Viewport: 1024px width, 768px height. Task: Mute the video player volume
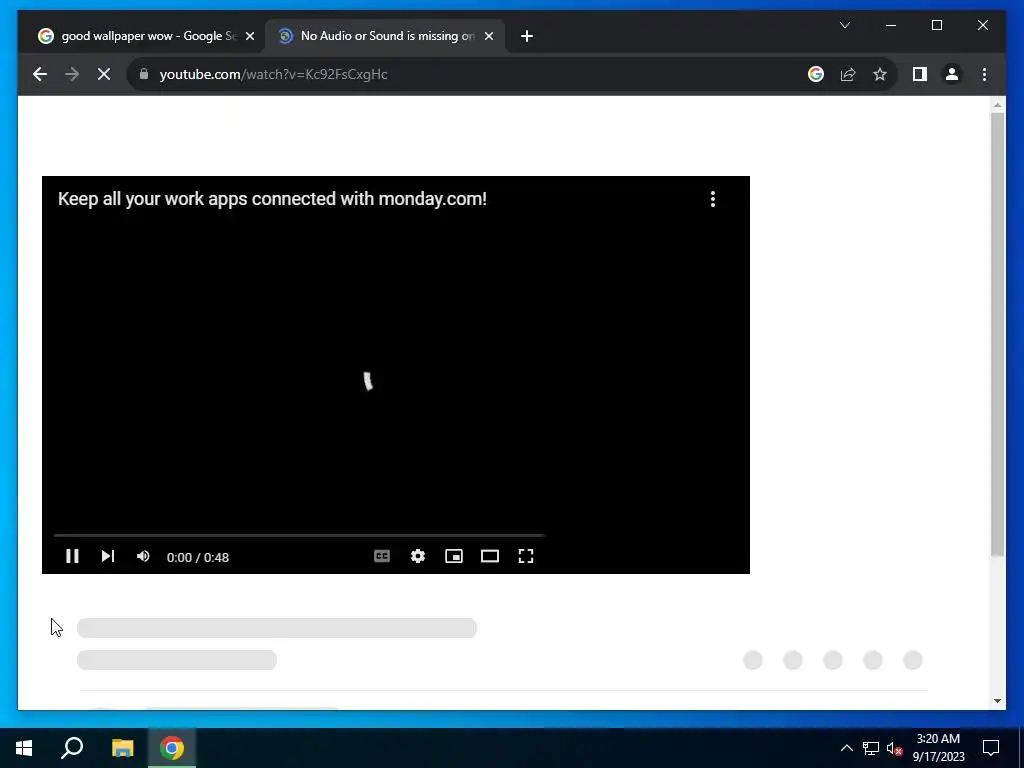[143, 556]
